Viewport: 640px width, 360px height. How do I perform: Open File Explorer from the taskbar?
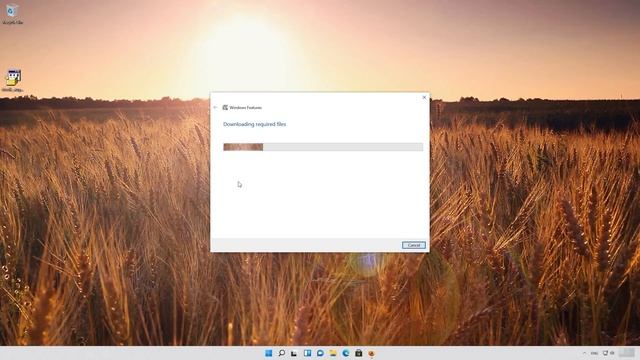[333, 353]
